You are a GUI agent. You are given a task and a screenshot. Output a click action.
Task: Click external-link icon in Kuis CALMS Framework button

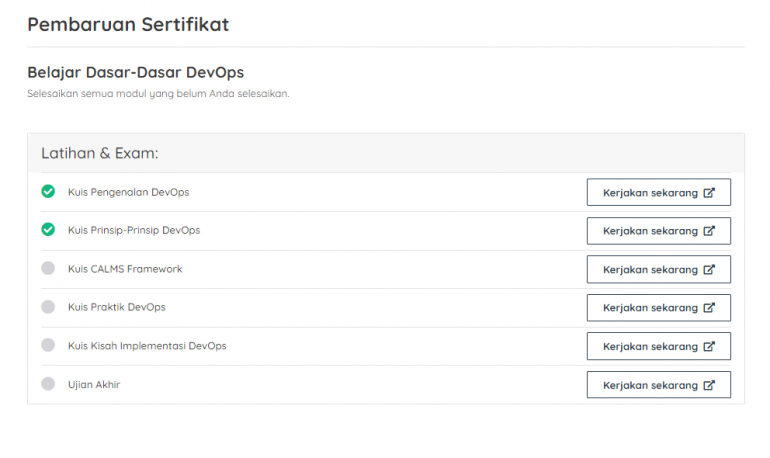click(x=709, y=269)
